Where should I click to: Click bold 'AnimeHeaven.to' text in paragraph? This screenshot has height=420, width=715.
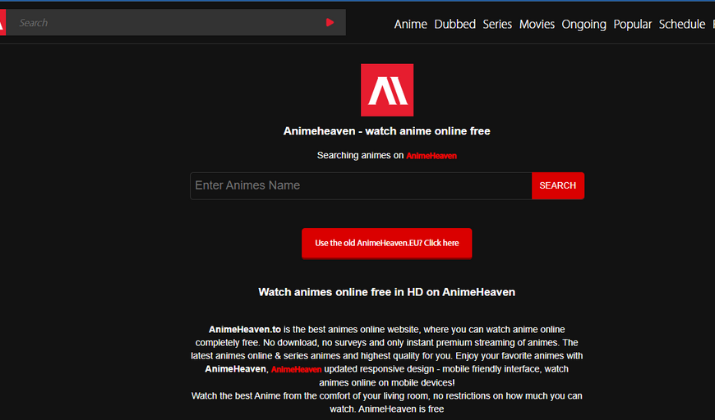point(245,329)
